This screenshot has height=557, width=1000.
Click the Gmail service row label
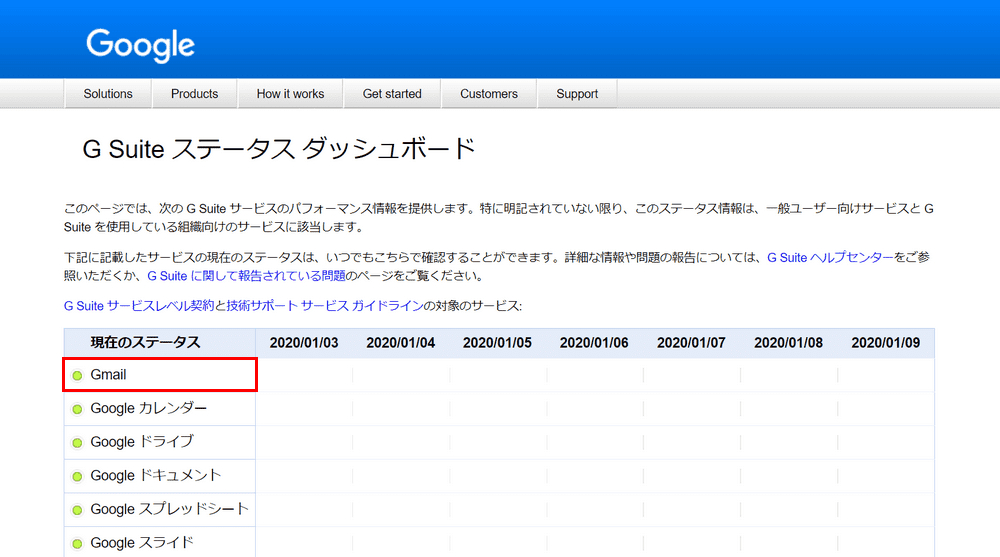(108, 375)
